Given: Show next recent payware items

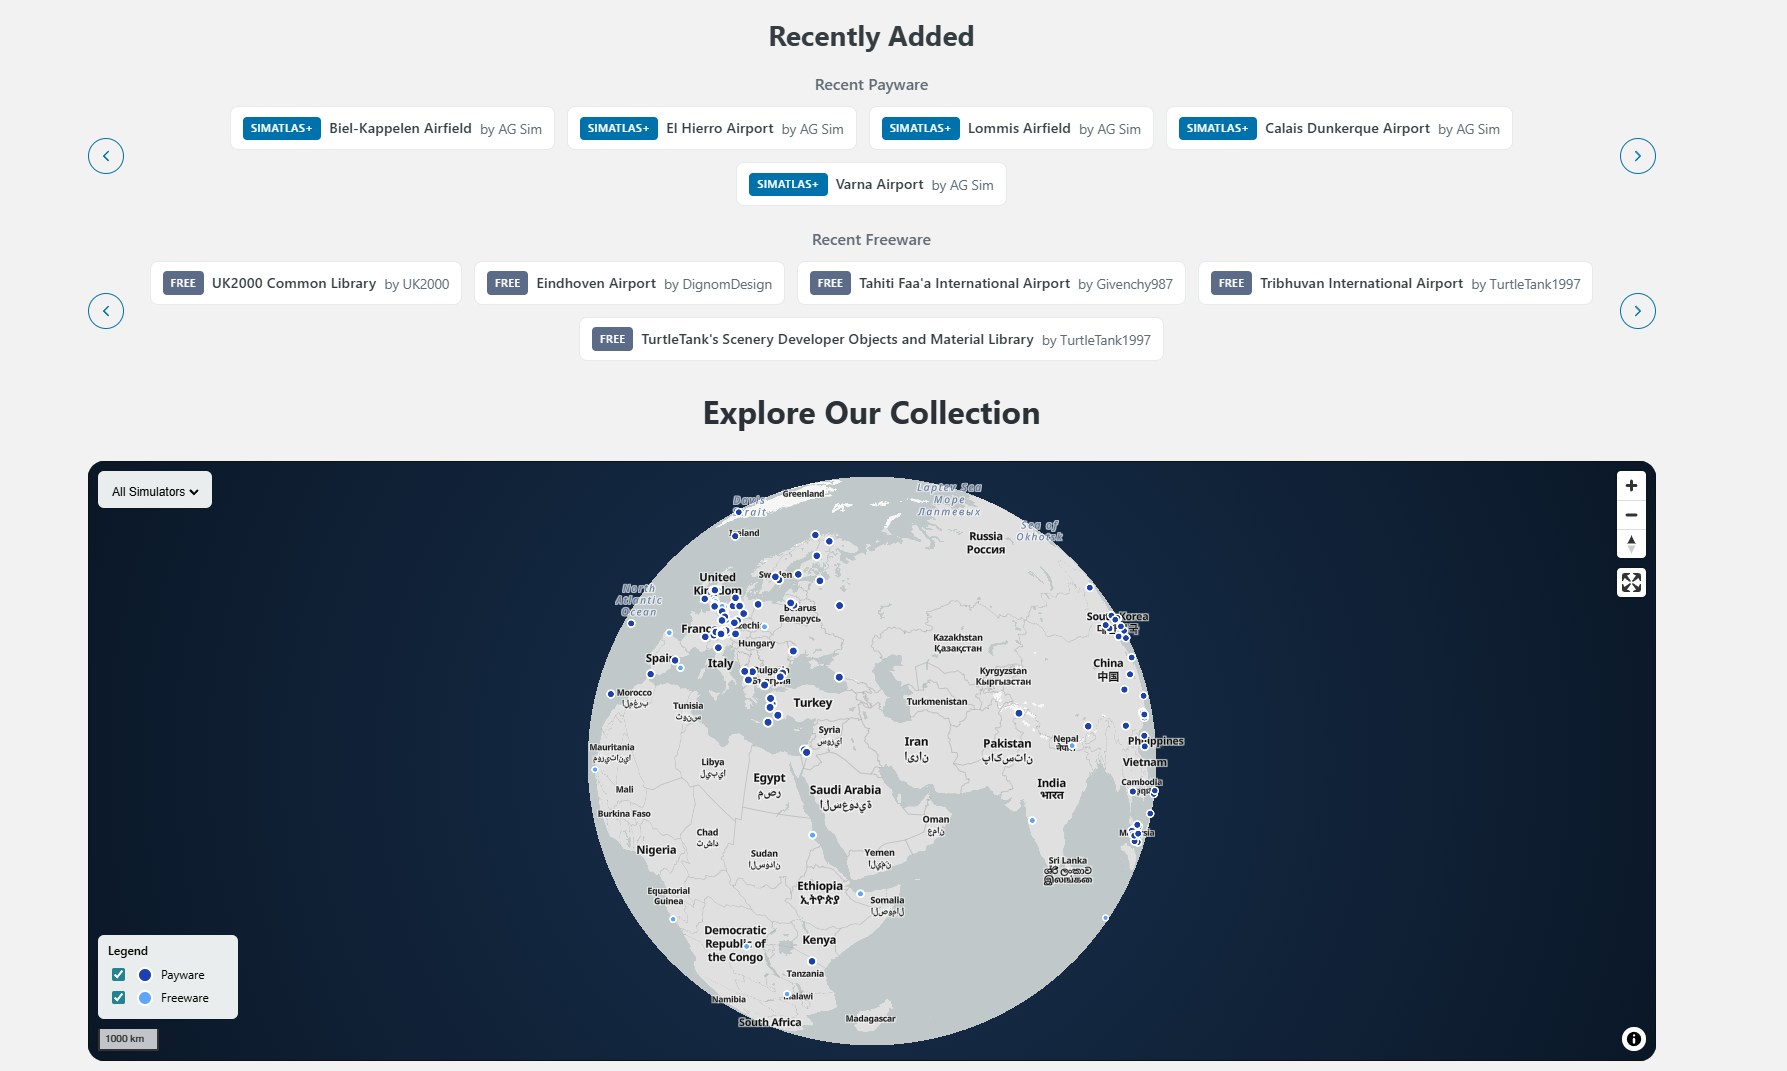Looking at the screenshot, I should click(1637, 156).
